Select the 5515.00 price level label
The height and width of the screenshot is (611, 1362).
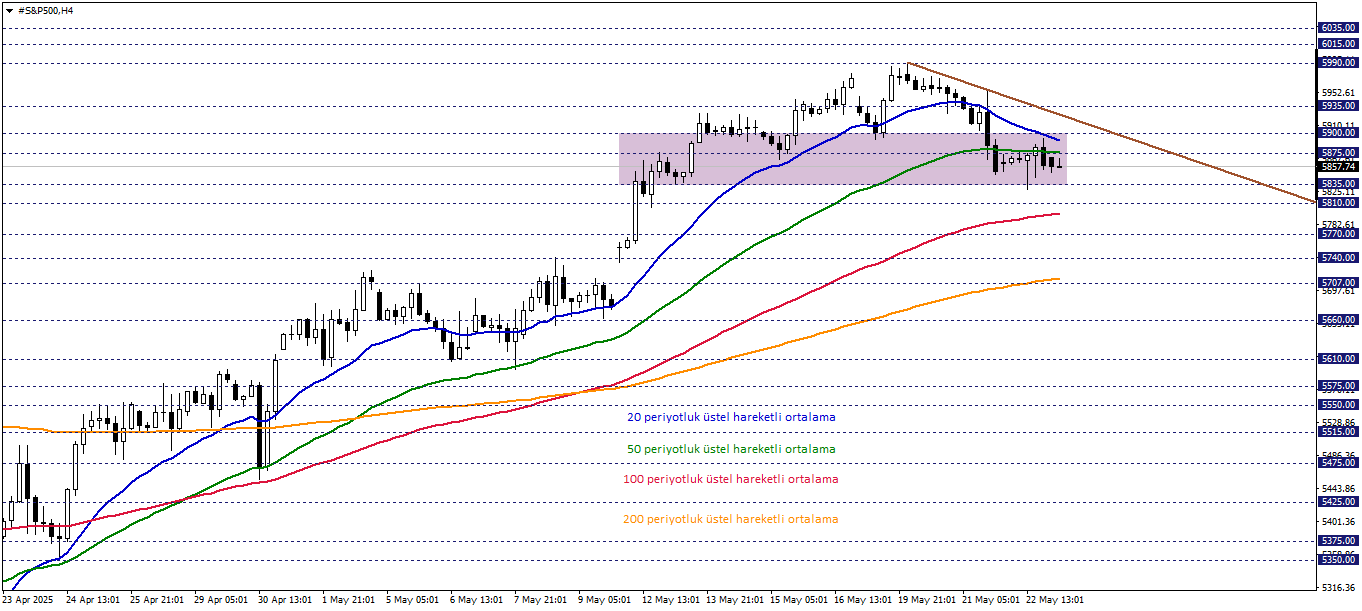[x=1338, y=431]
